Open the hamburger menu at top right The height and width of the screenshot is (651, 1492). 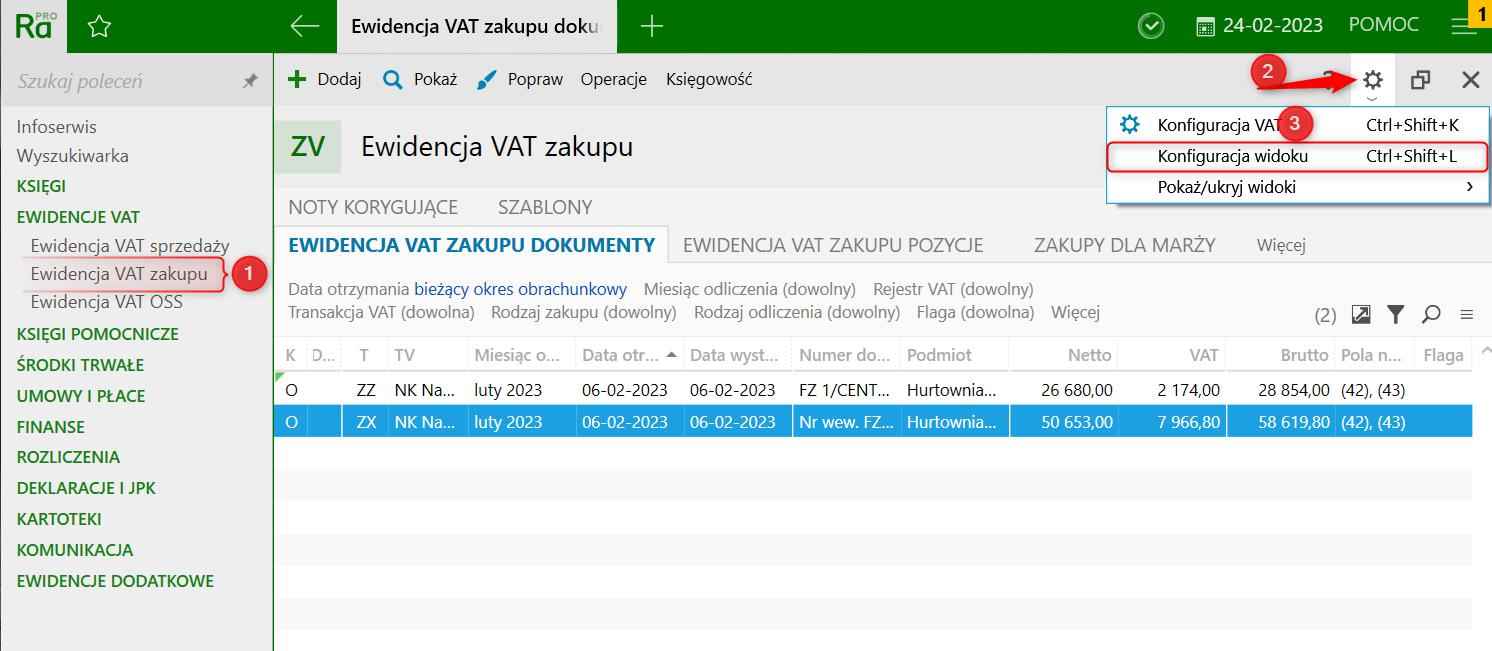[x=1464, y=27]
